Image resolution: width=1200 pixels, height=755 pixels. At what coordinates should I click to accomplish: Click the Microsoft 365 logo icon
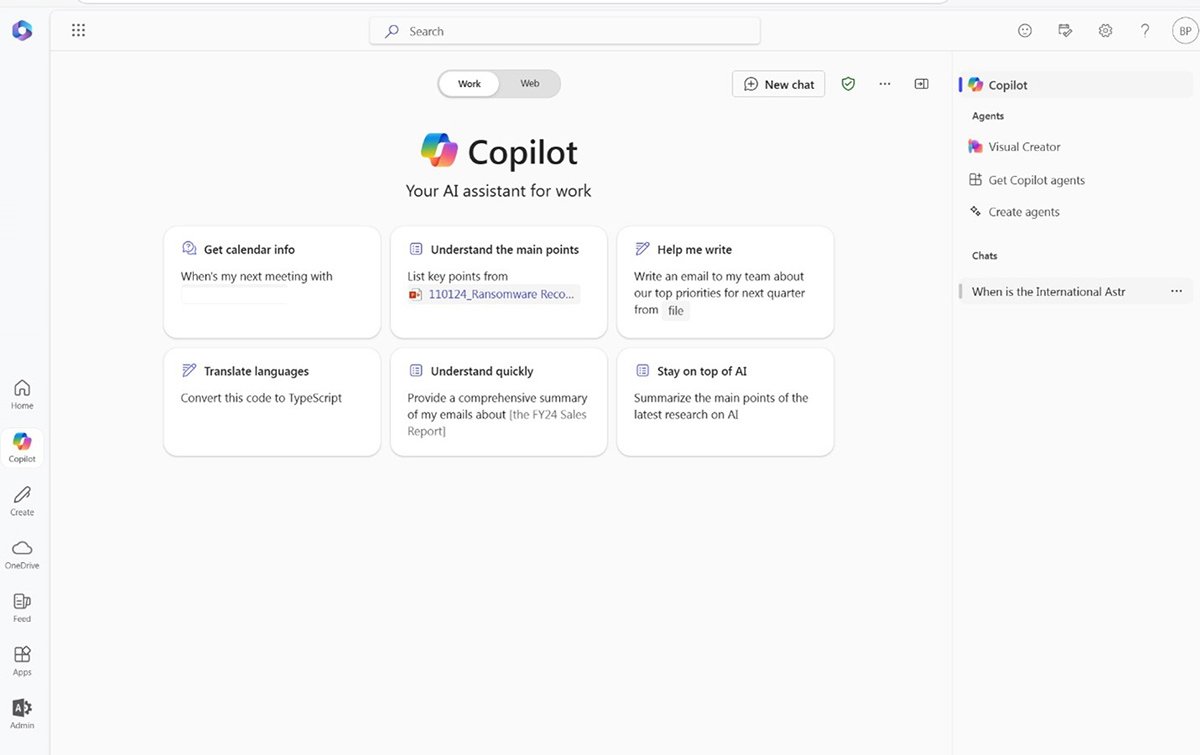pos(22,31)
